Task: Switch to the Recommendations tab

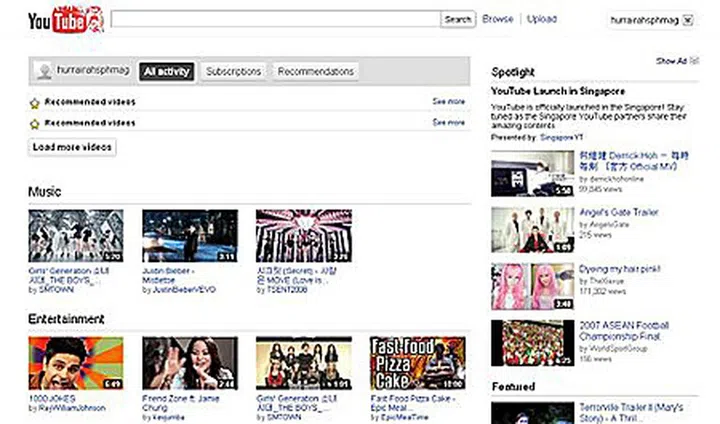Action: pos(315,71)
